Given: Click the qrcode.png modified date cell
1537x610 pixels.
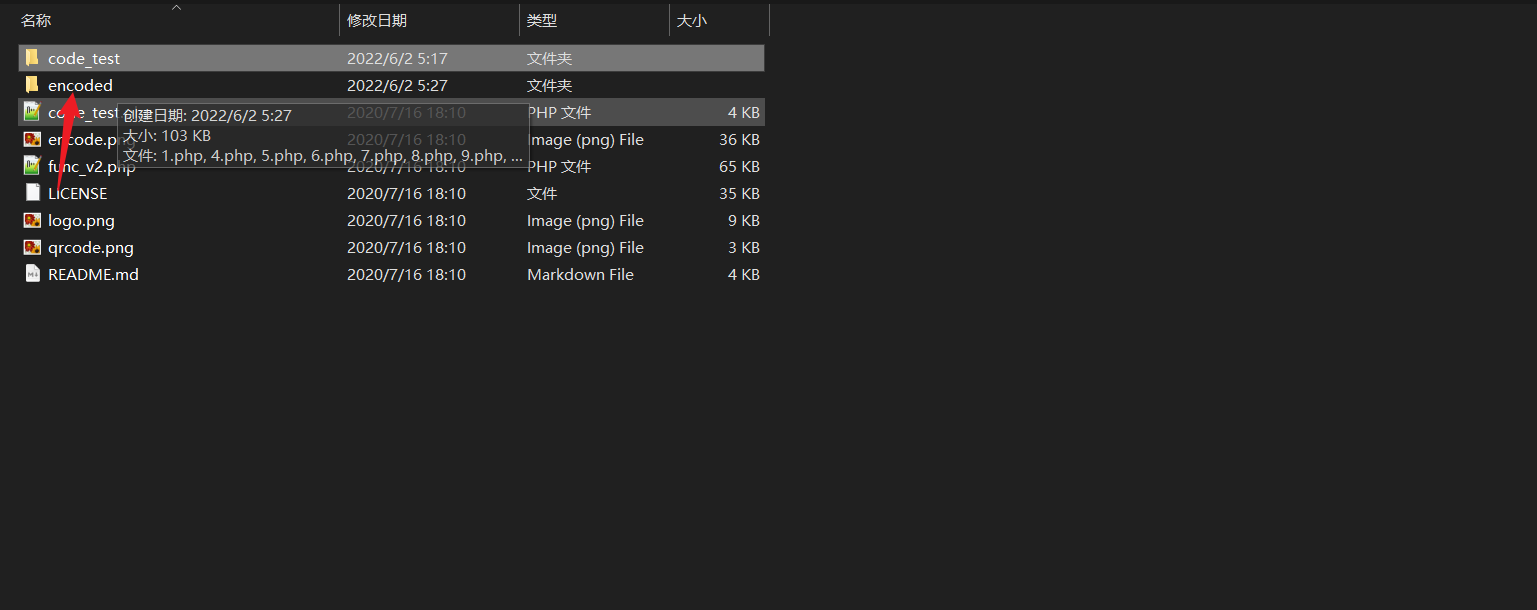Looking at the screenshot, I should click(x=406, y=248).
